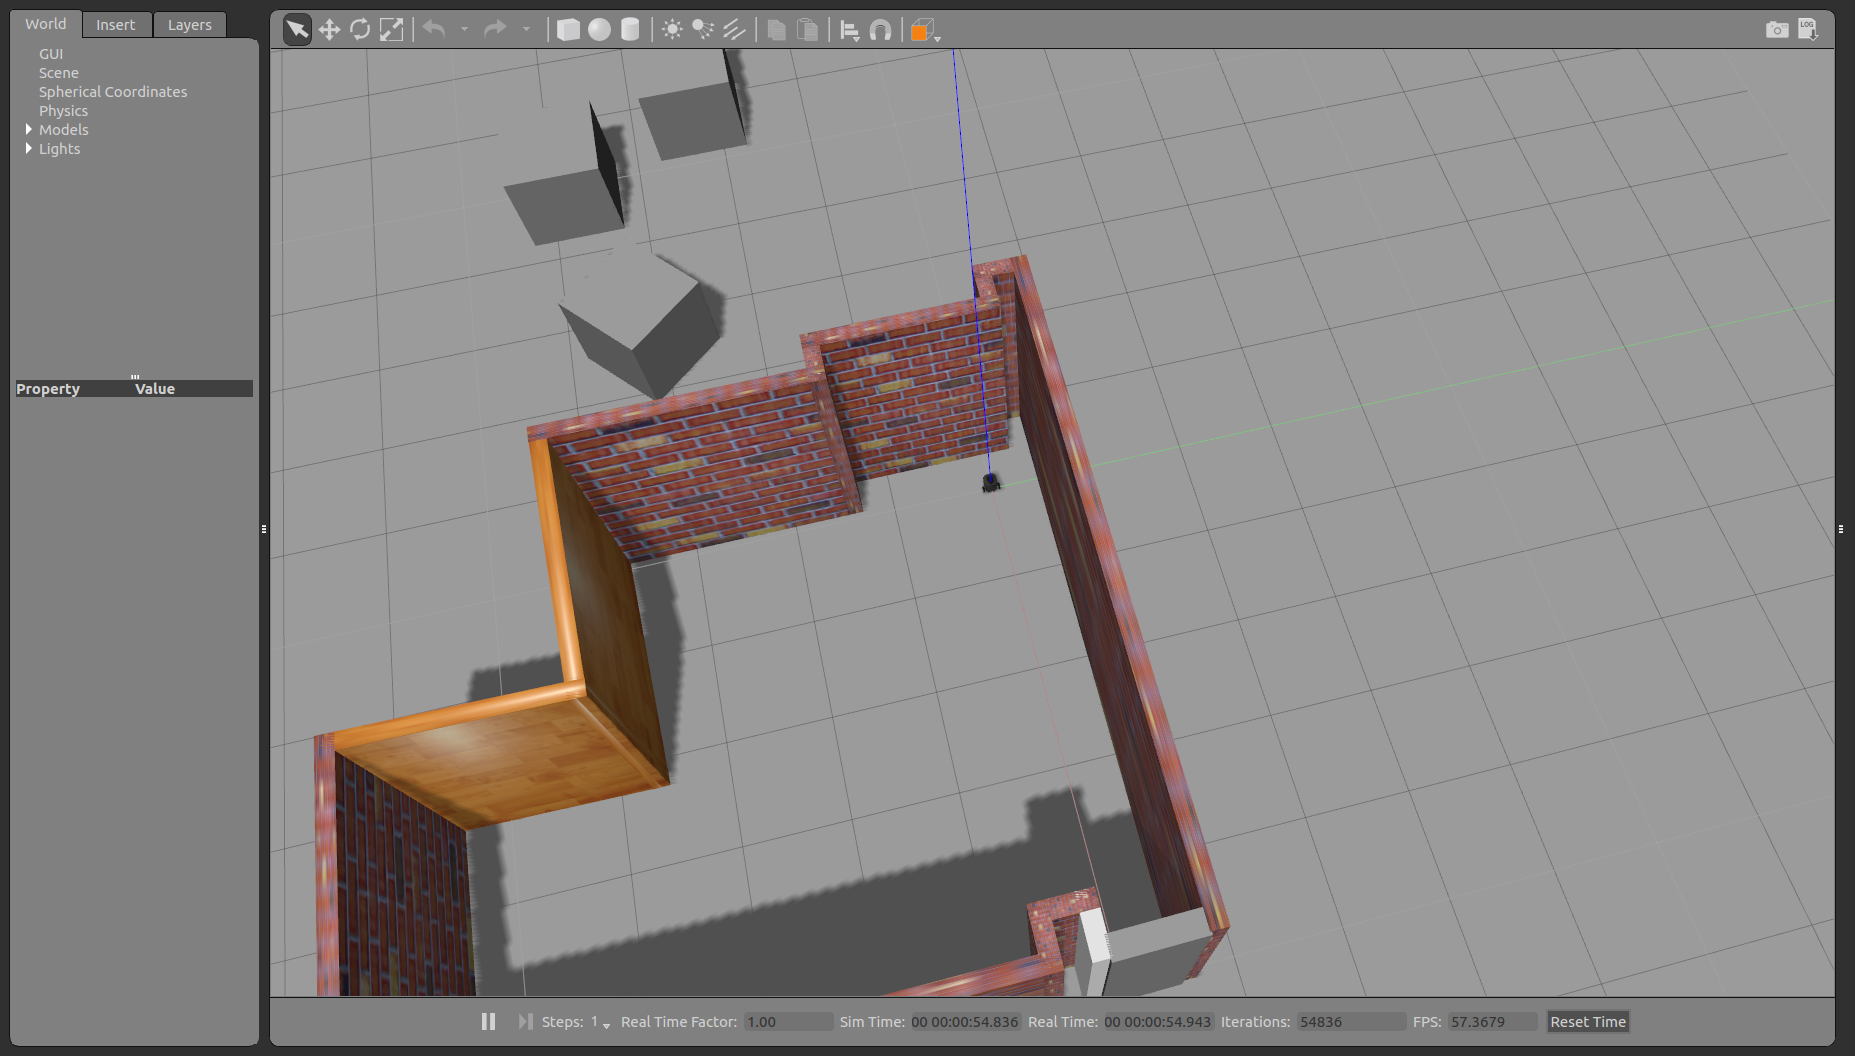This screenshot has width=1855, height=1056.
Task: Add a directional light
Action: pos(734,30)
